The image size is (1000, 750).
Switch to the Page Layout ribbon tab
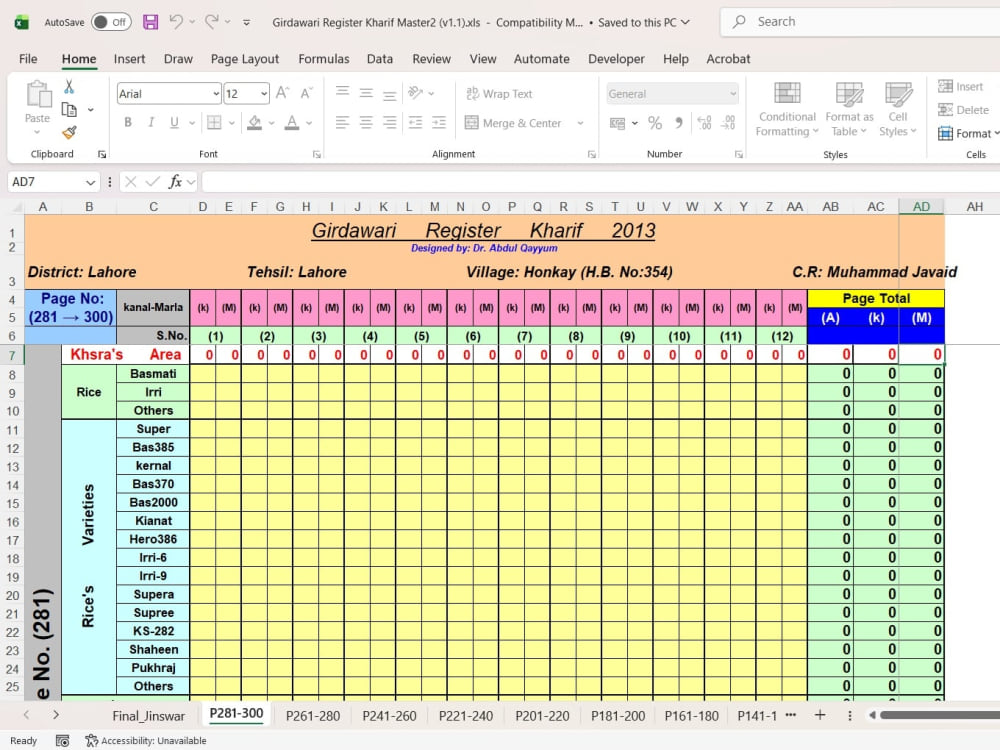245,59
